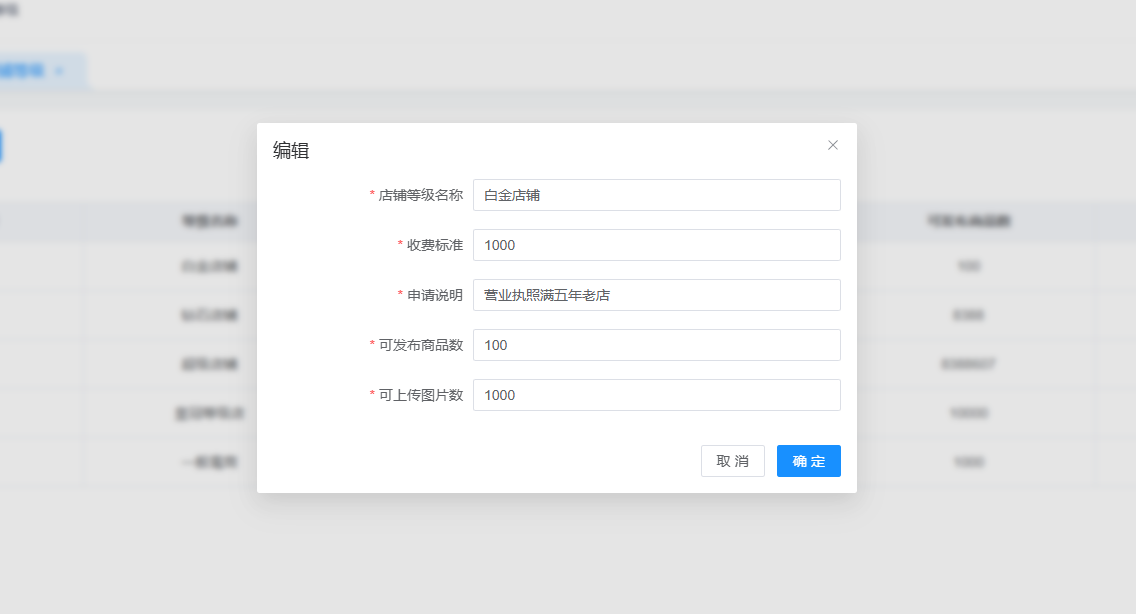Click the 申请说明 label text

tap(434, 295)
